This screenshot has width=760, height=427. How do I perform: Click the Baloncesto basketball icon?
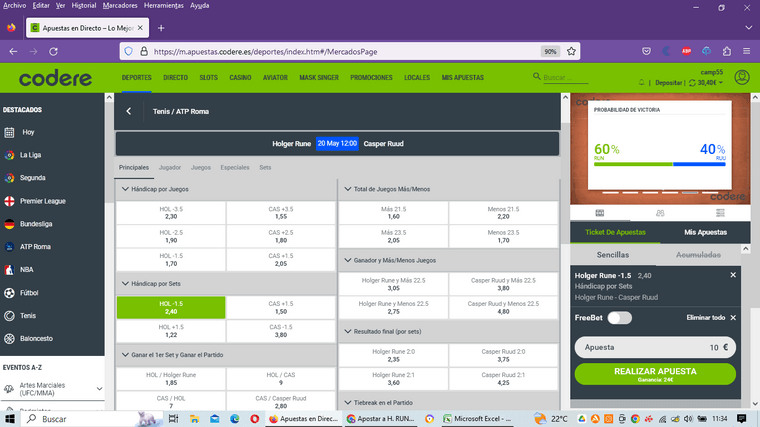(x=9, y=339)
